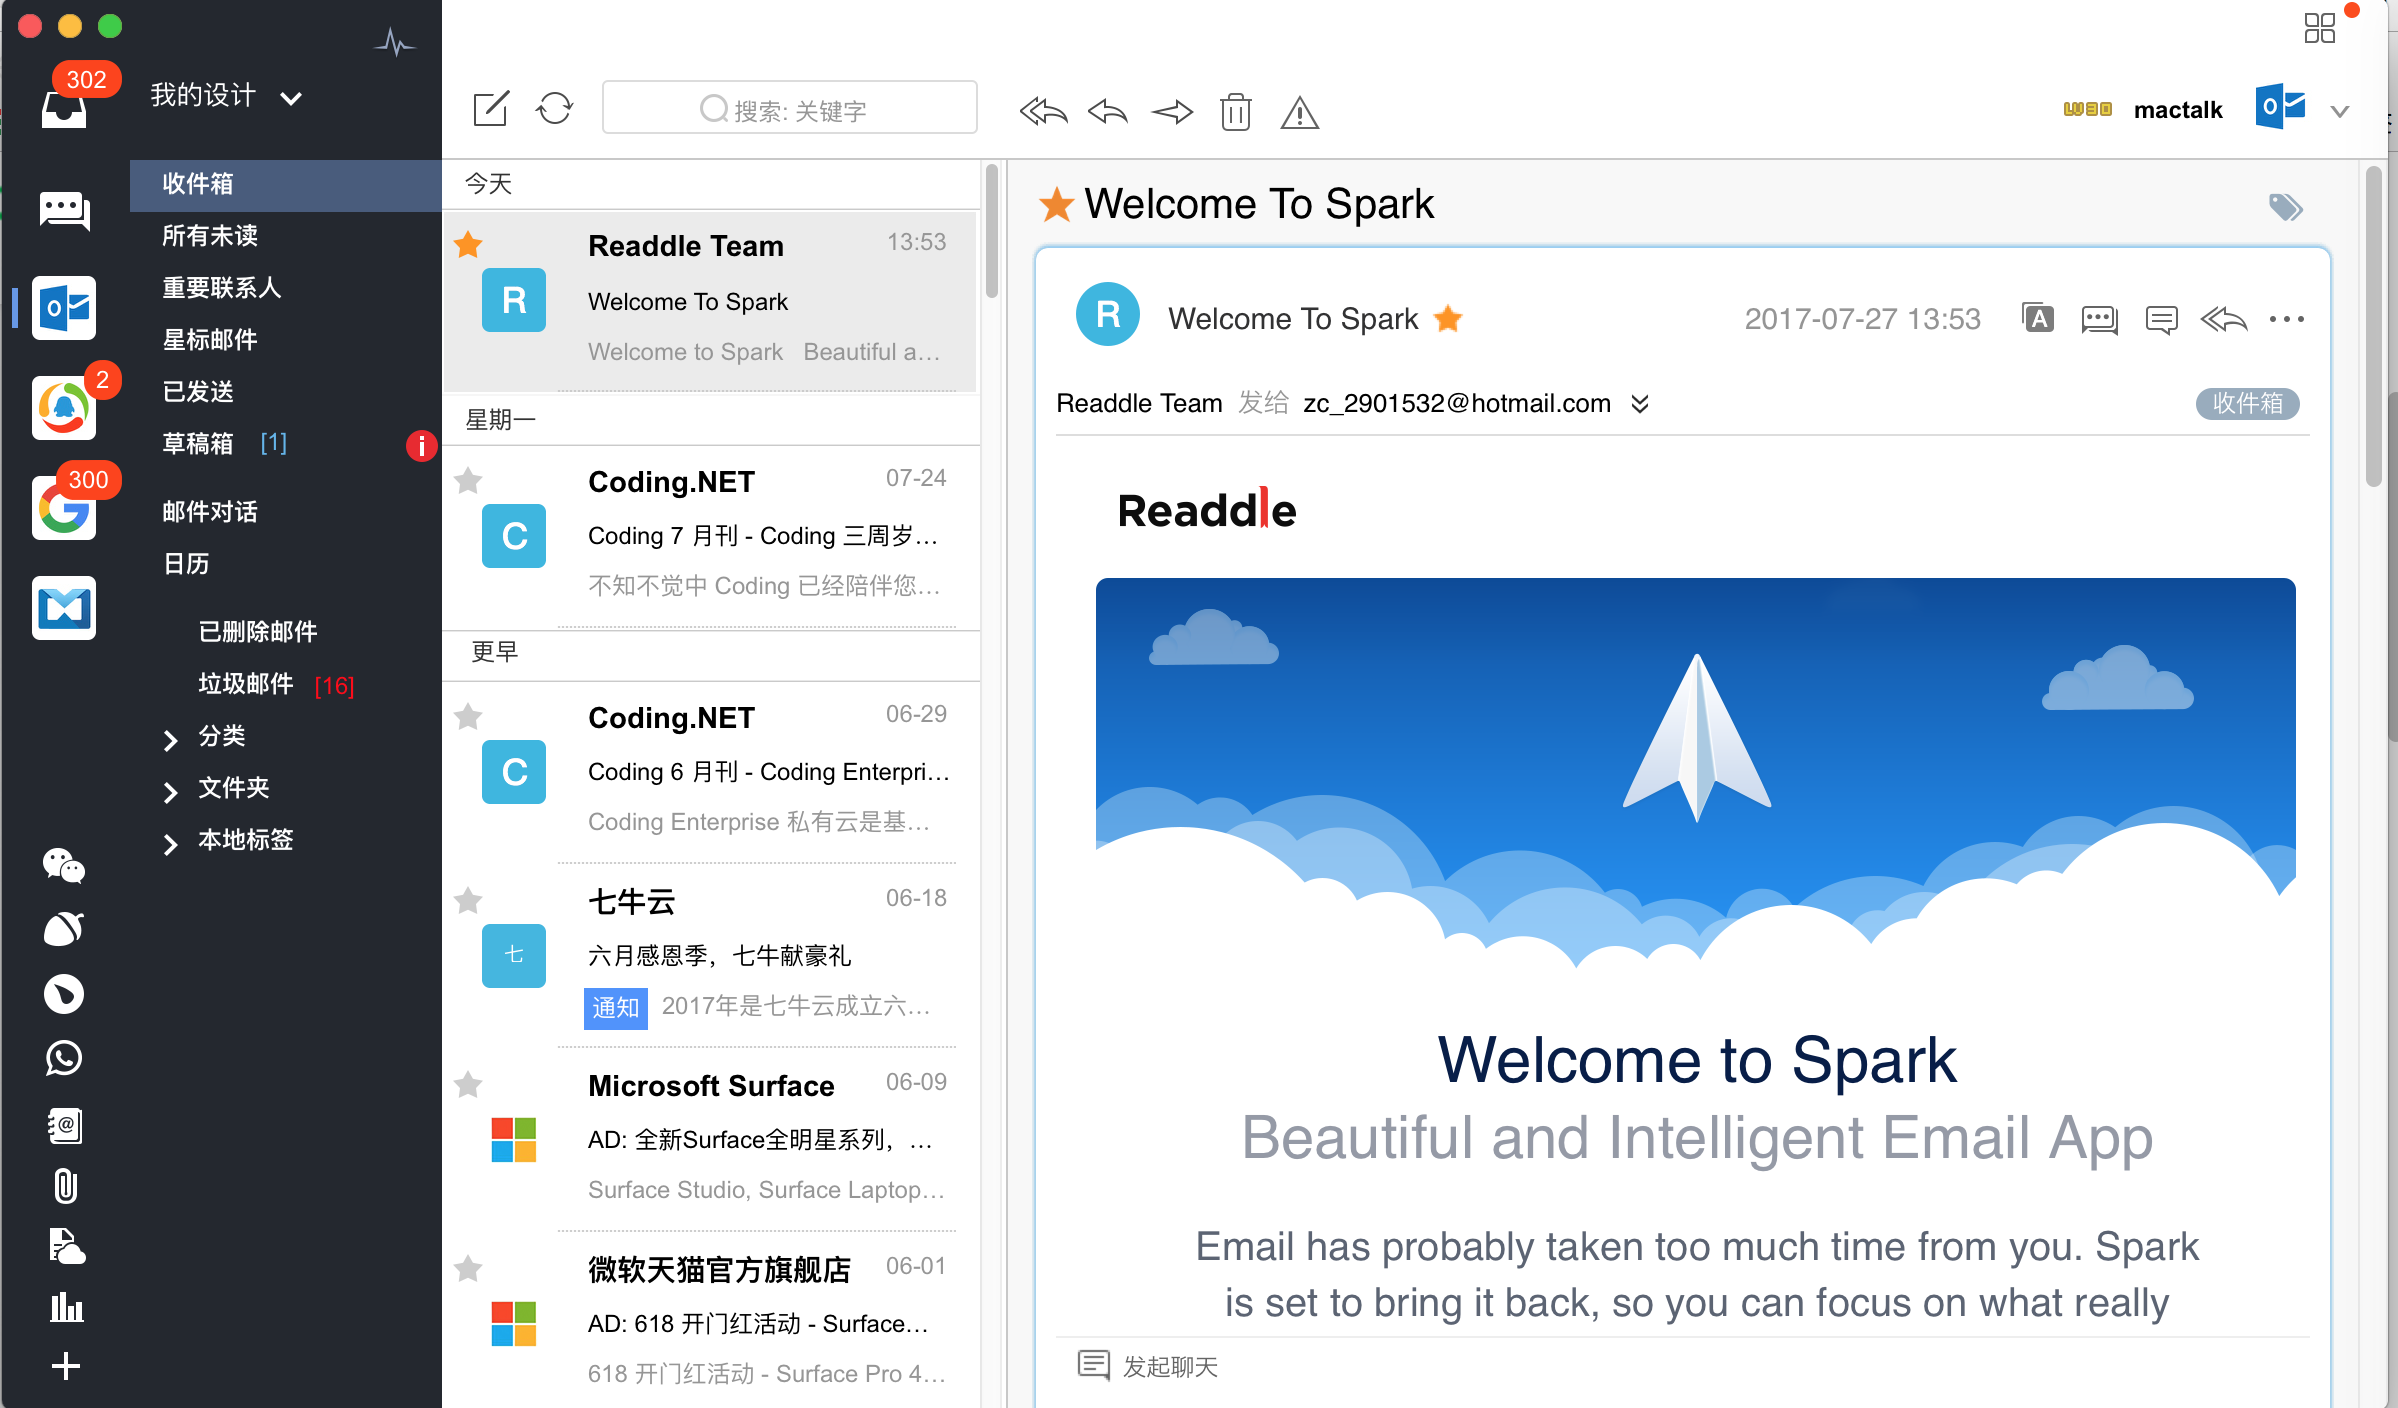This screenshot has width=2398, height=1408.
Task: Open 日历 in the sidebar
Action: [186, 564]
